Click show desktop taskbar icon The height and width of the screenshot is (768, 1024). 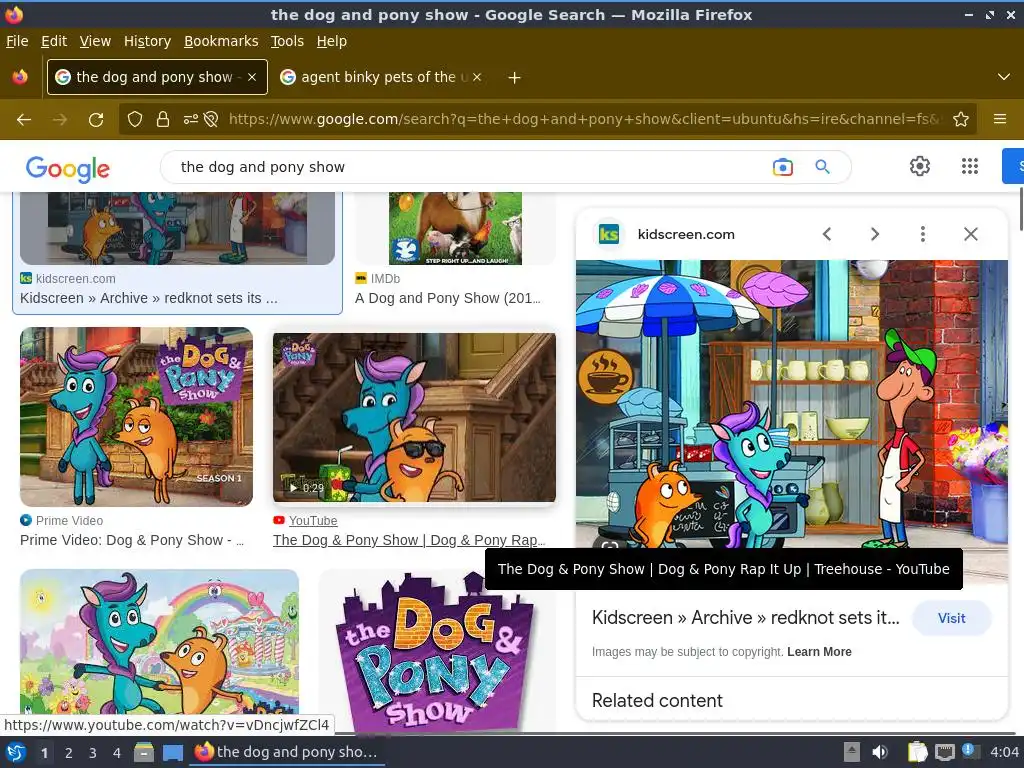click(x=172, y=753)
